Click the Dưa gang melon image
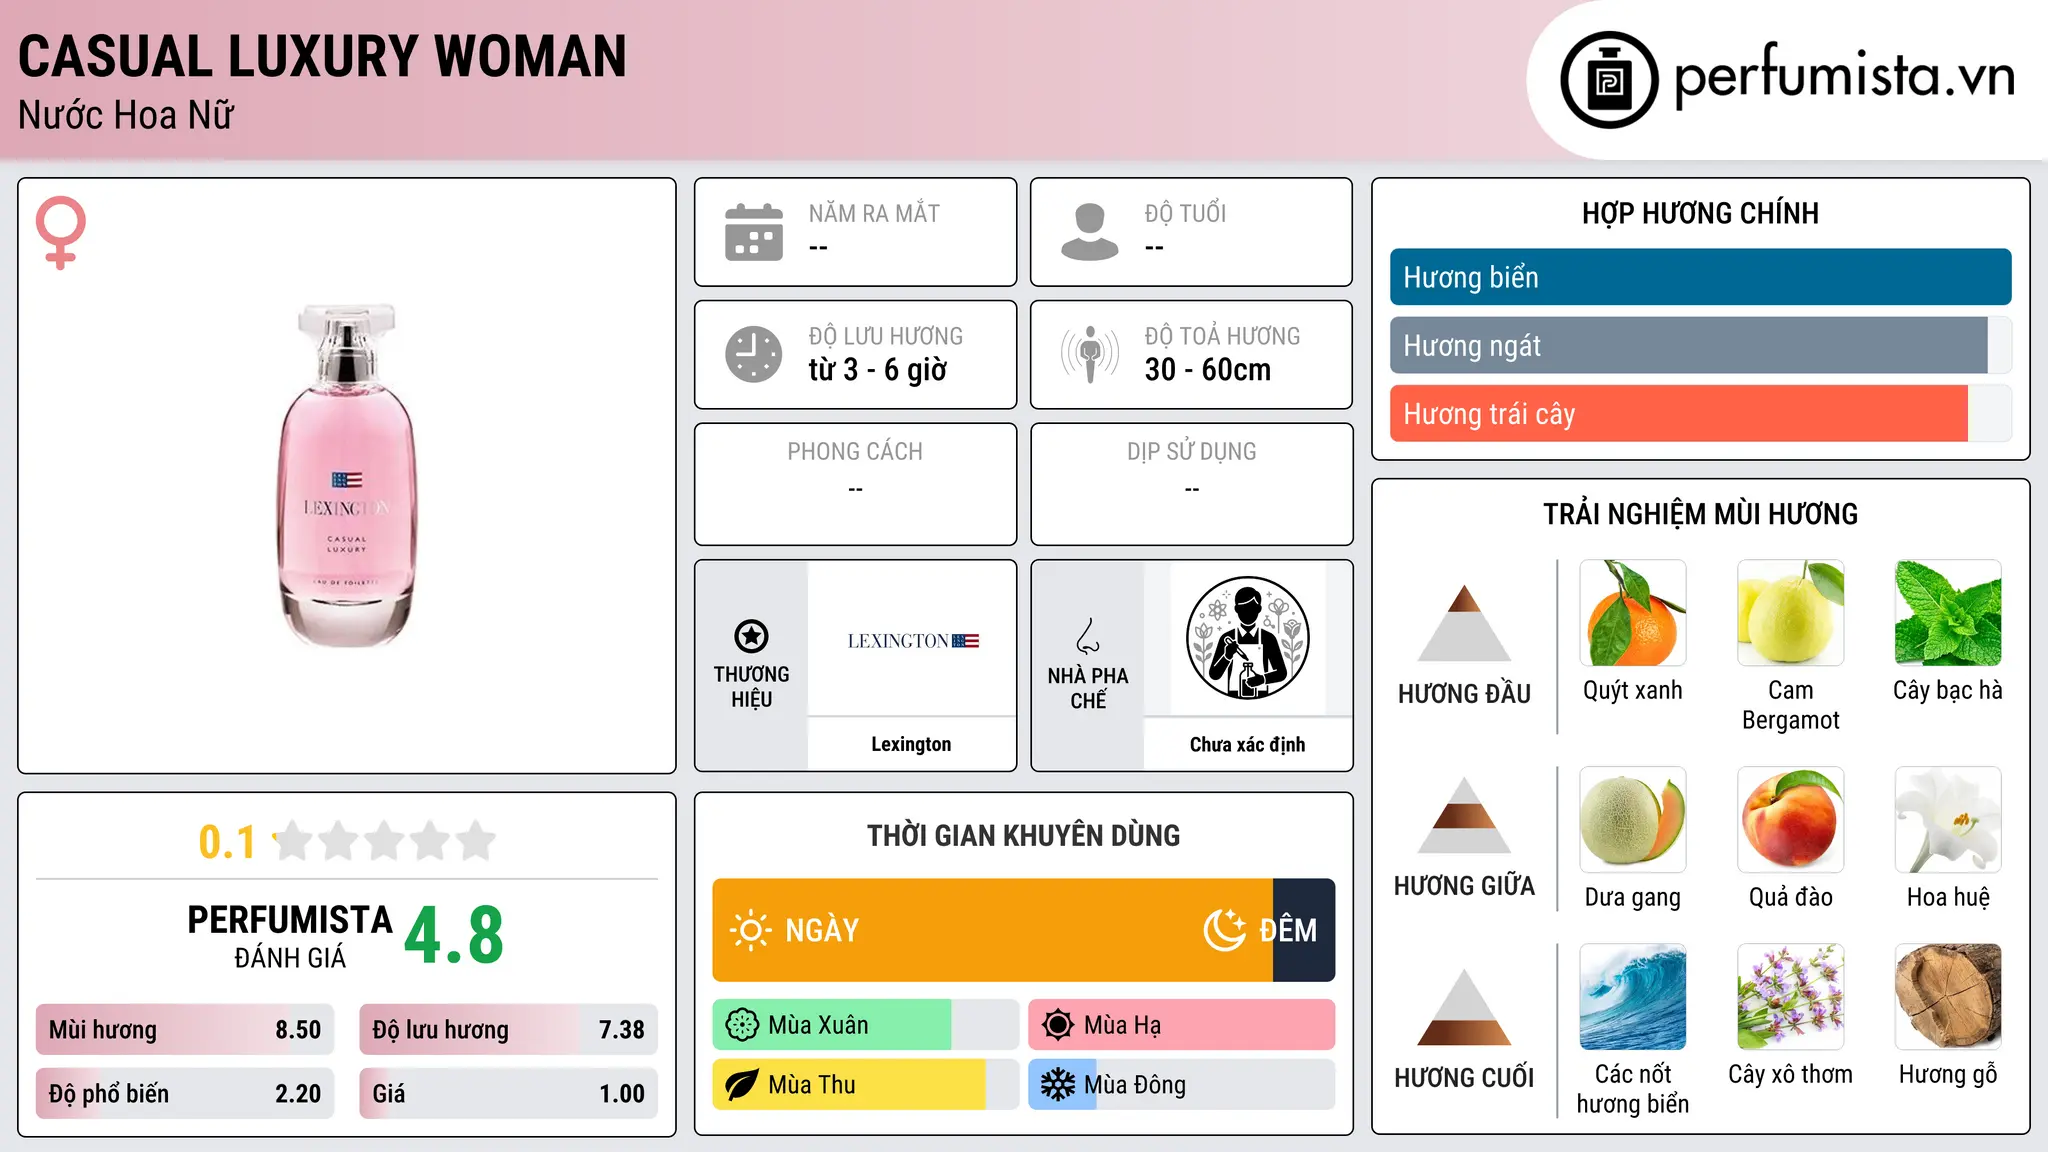Image resolution: width=2048 pixels, height=1152 pixels. [x=1633, y=820]
